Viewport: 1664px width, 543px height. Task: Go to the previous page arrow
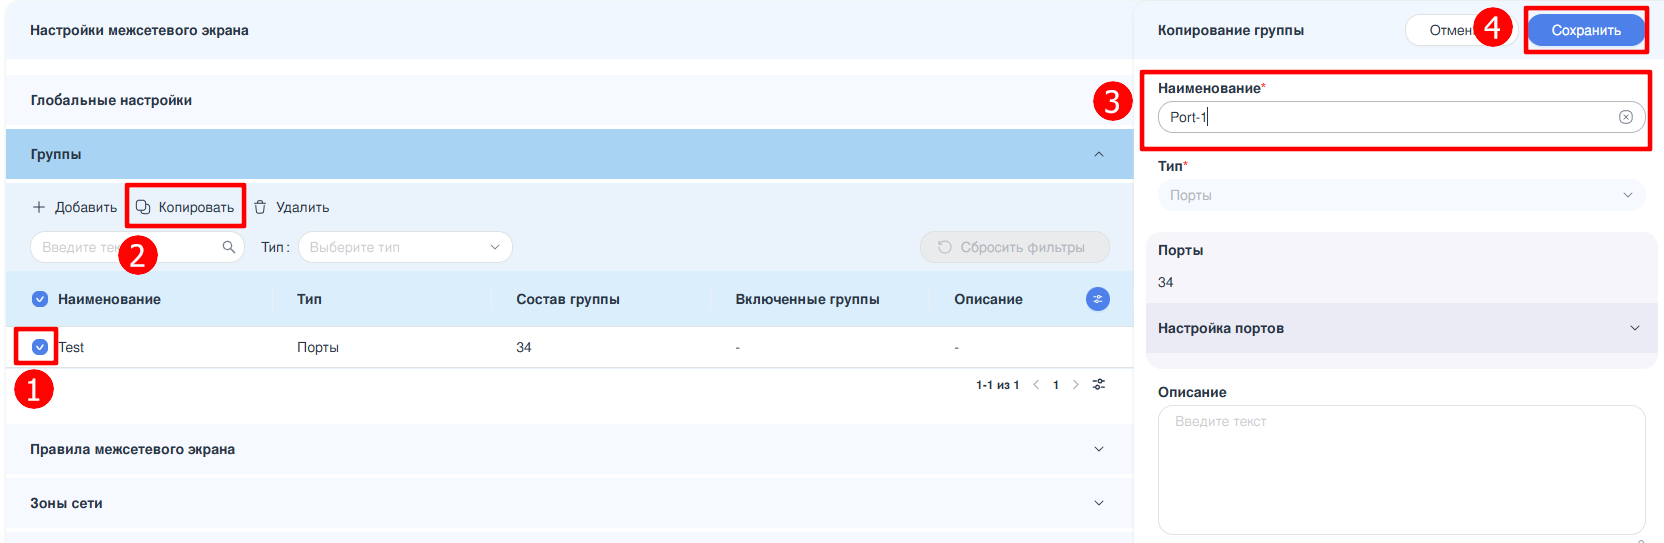click(1036, 385)
